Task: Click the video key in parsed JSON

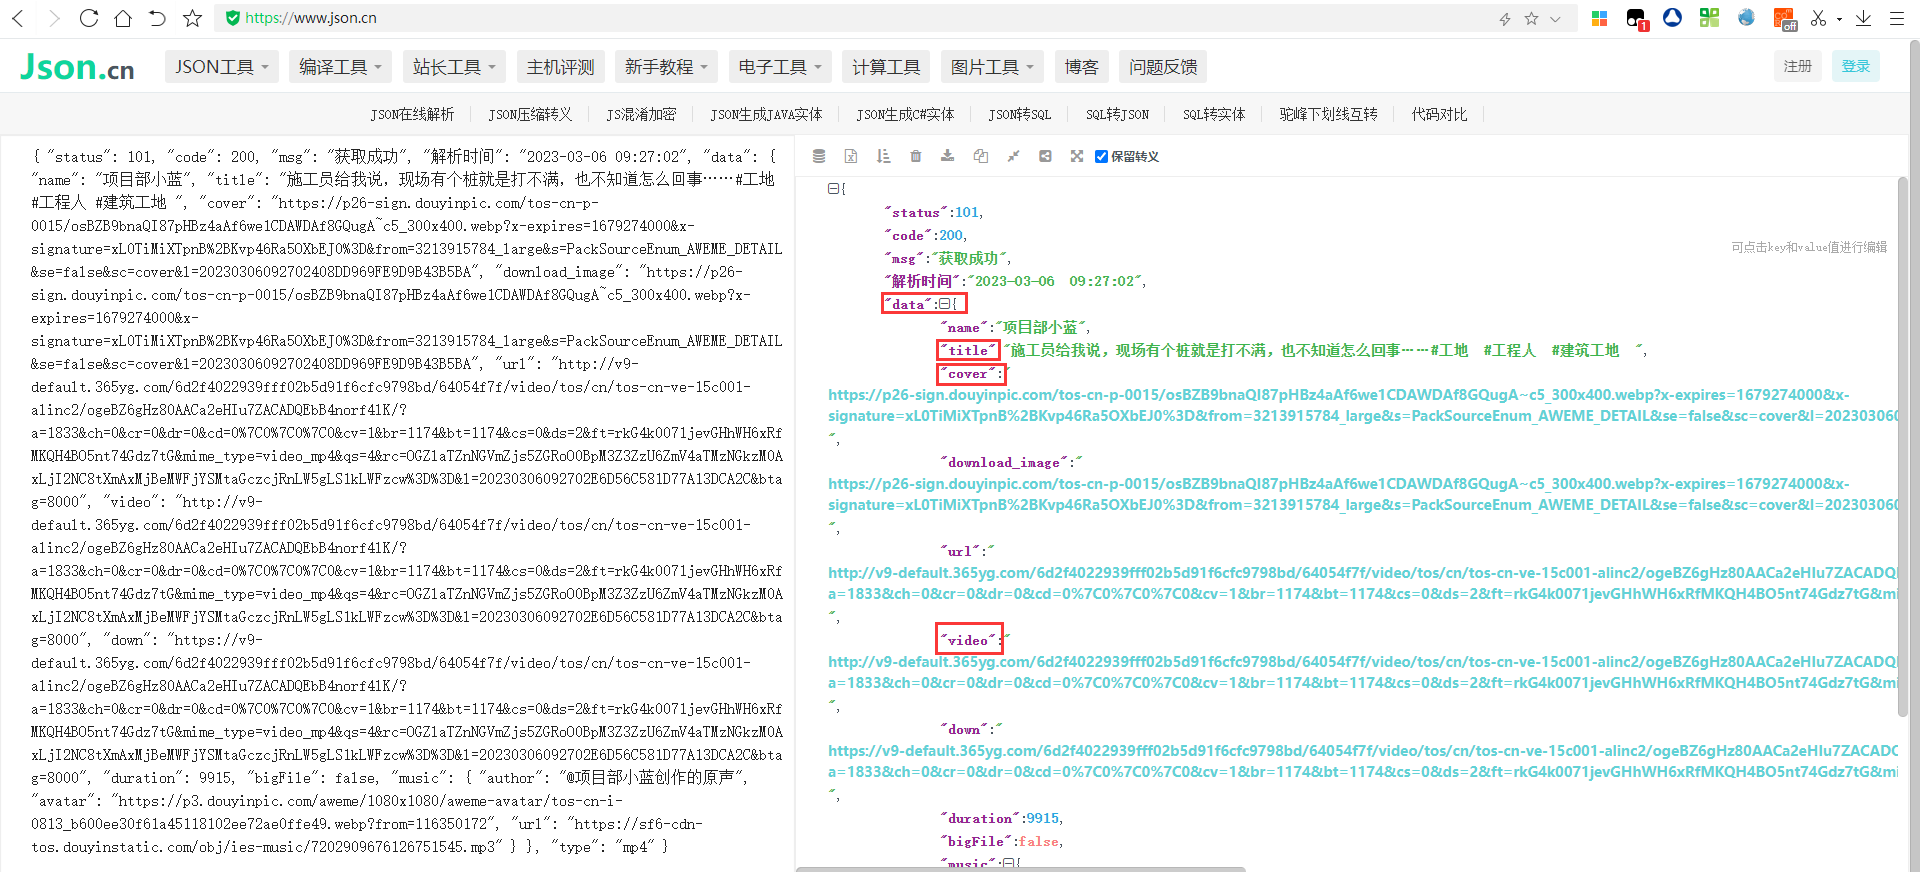Action: 968,640
